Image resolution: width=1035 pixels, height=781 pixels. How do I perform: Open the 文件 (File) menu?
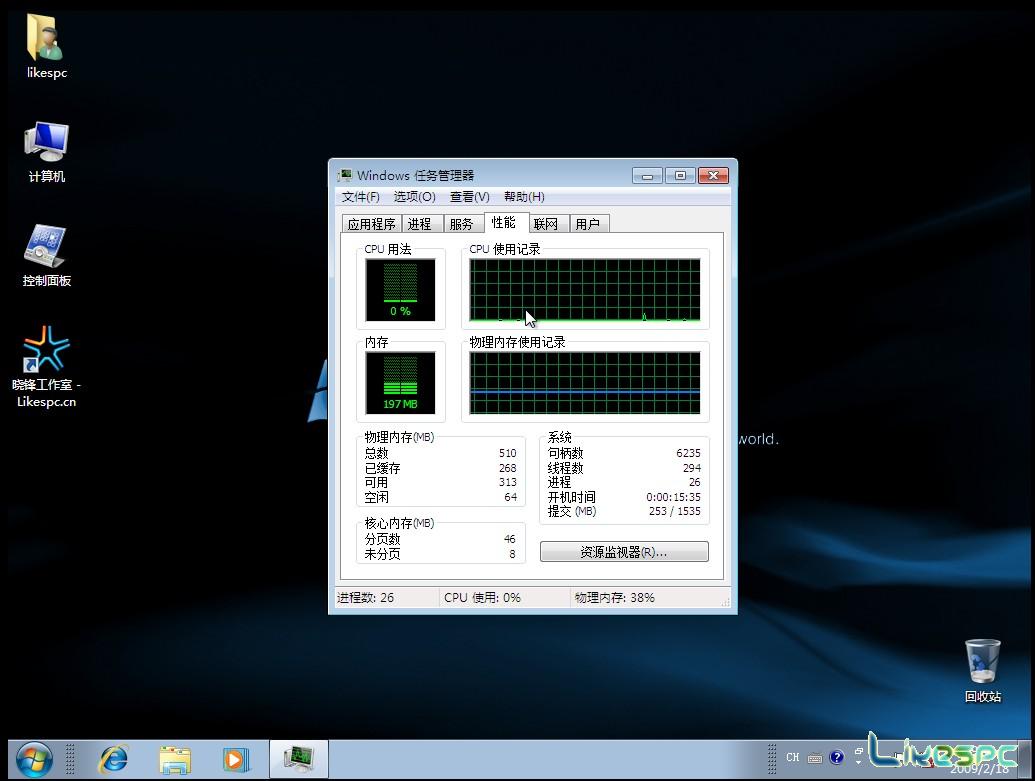[360, 196]
